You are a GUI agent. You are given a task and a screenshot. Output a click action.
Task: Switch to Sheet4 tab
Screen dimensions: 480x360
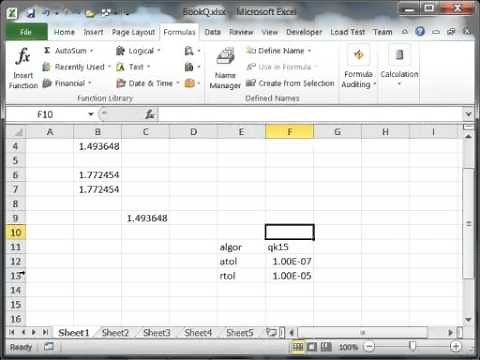click(x=198, y=333)
